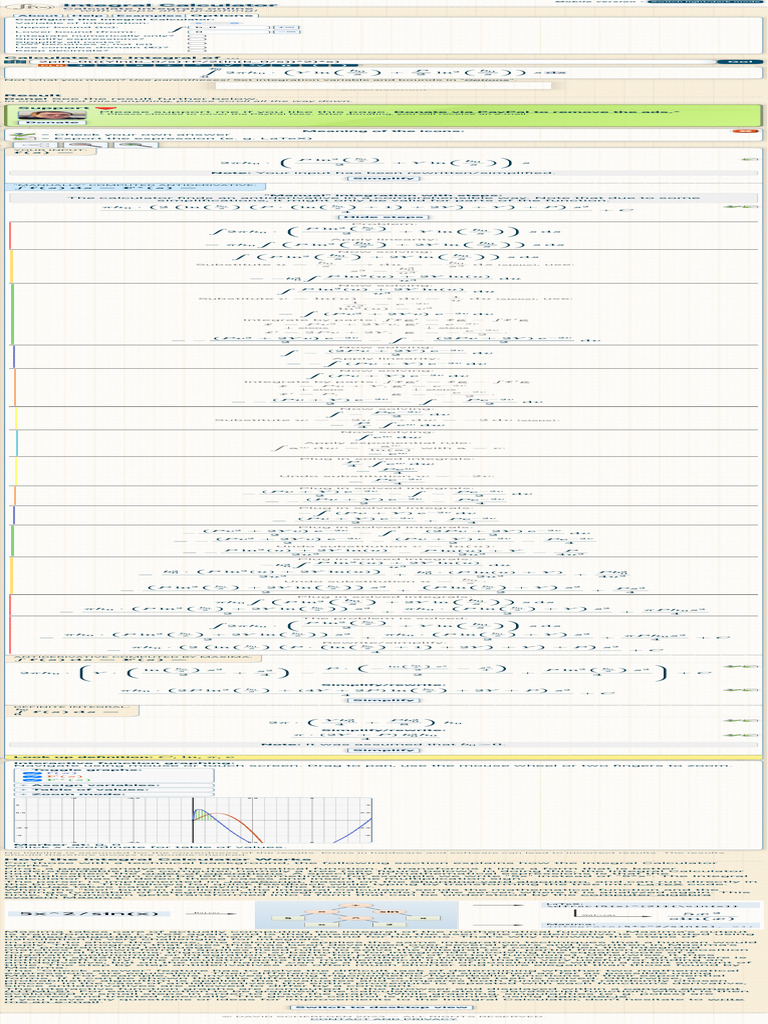The image size is (768, 1024).
Task: Toggle the blue f(x) graph checkbox
Action: pyautogui.click(x=32, y=773)
